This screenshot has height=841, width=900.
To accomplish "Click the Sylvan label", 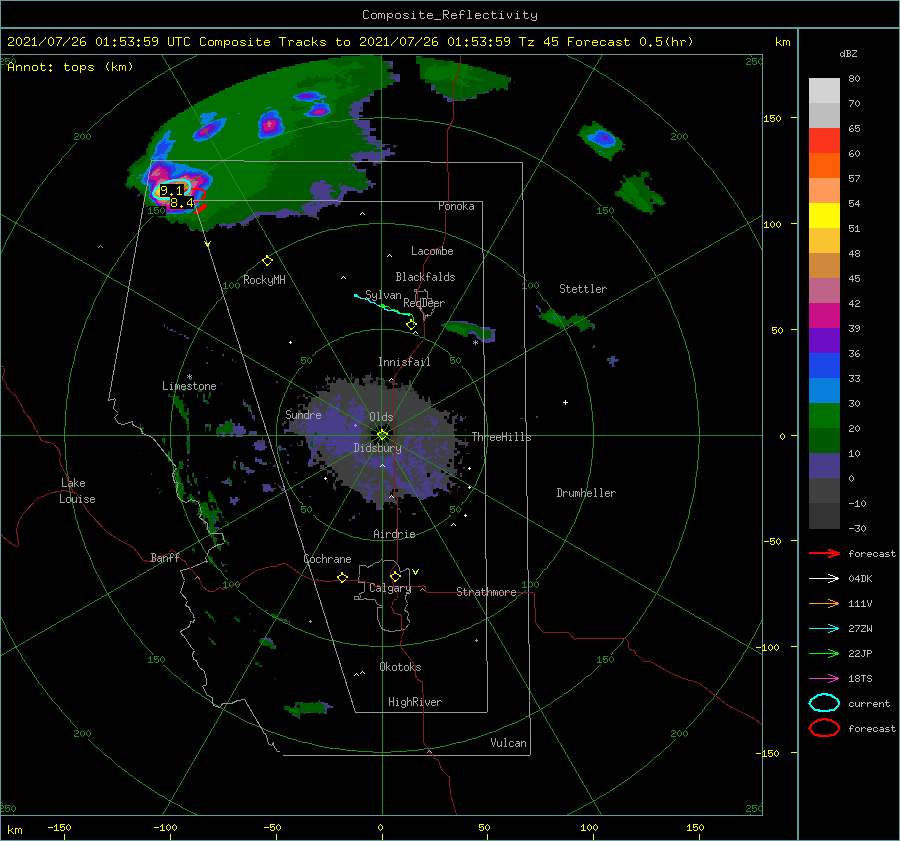I will (x=383, y=295).
